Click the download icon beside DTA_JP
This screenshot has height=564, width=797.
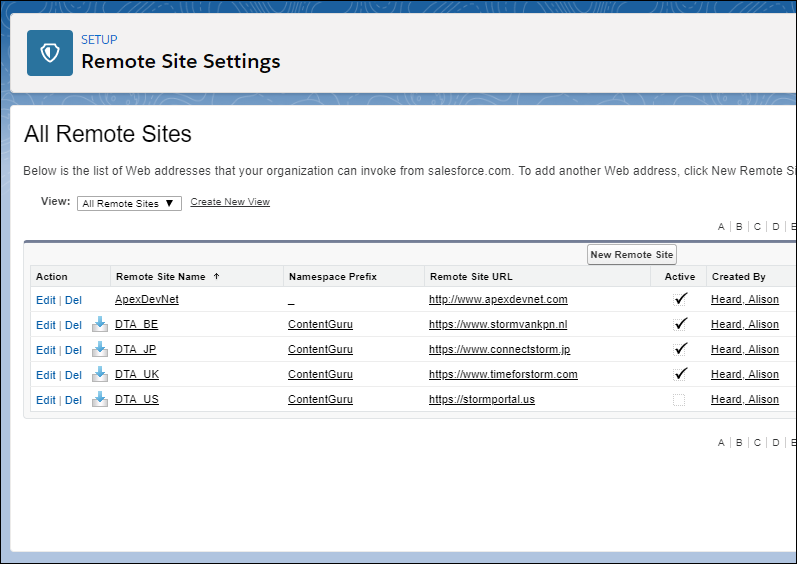100,349
